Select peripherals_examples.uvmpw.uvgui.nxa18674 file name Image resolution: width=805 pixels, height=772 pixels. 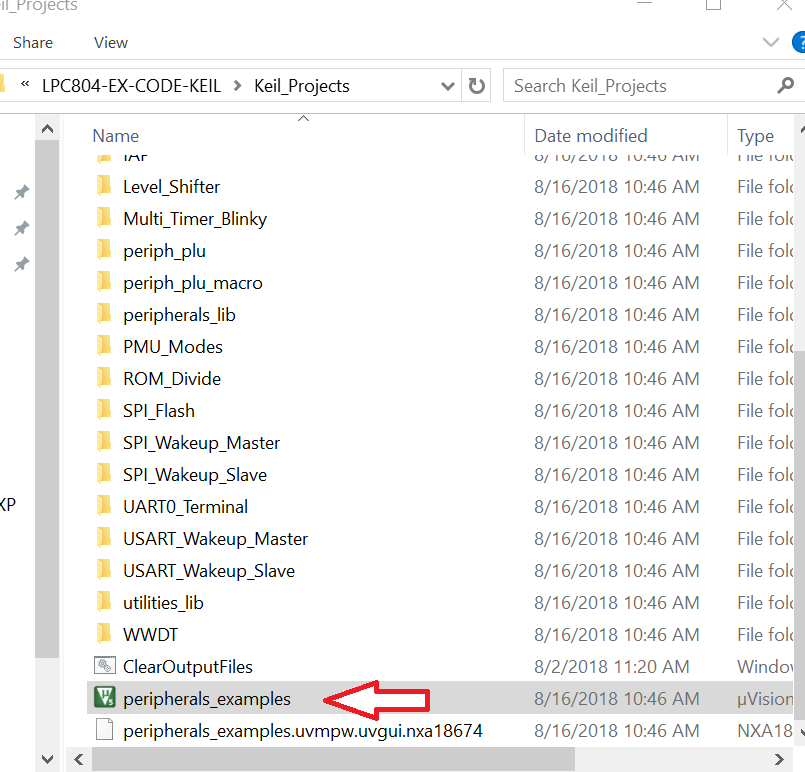[303, 731]
